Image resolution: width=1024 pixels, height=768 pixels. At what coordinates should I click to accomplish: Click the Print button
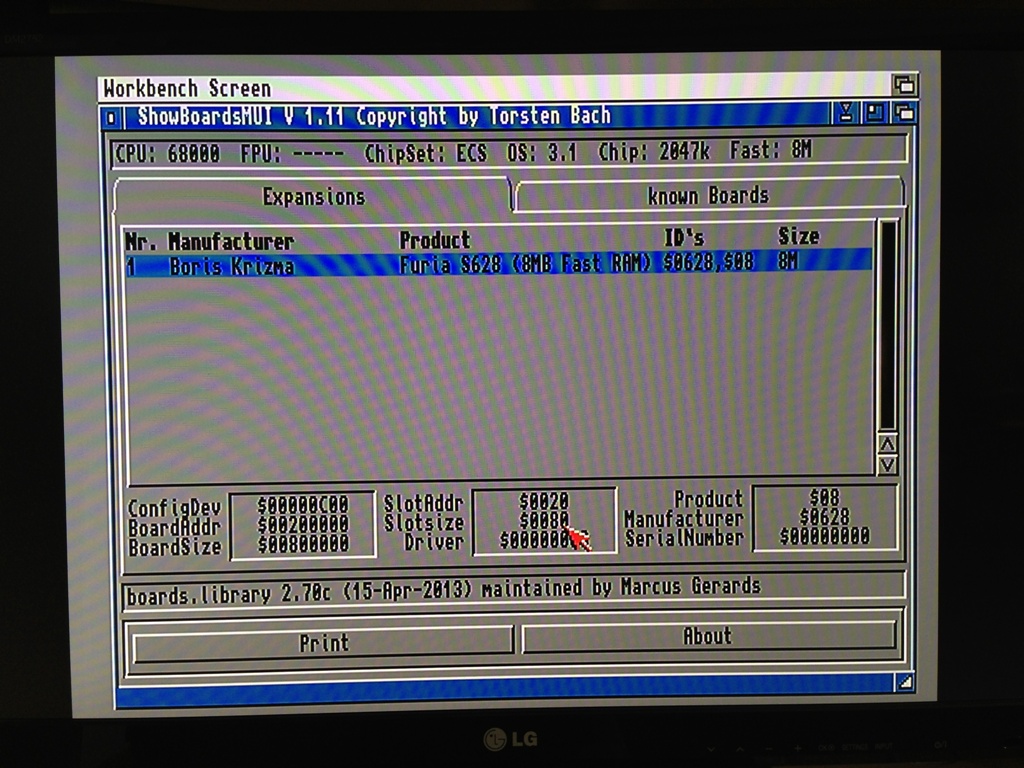tap(323, 643)
